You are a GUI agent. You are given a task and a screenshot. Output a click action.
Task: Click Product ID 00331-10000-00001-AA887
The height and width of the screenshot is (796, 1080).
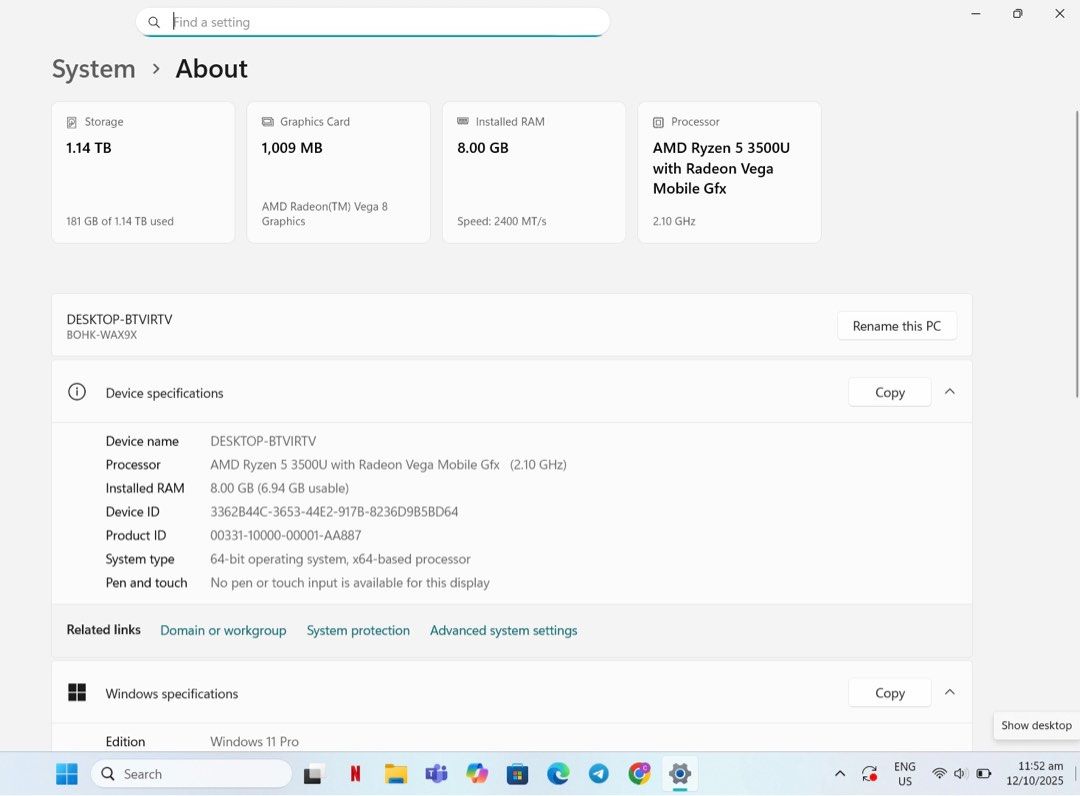tap(285, 535)
